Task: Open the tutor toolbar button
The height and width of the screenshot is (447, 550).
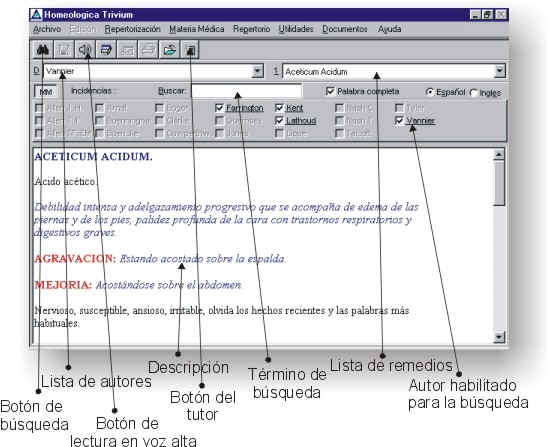Action: pos(190,49)
